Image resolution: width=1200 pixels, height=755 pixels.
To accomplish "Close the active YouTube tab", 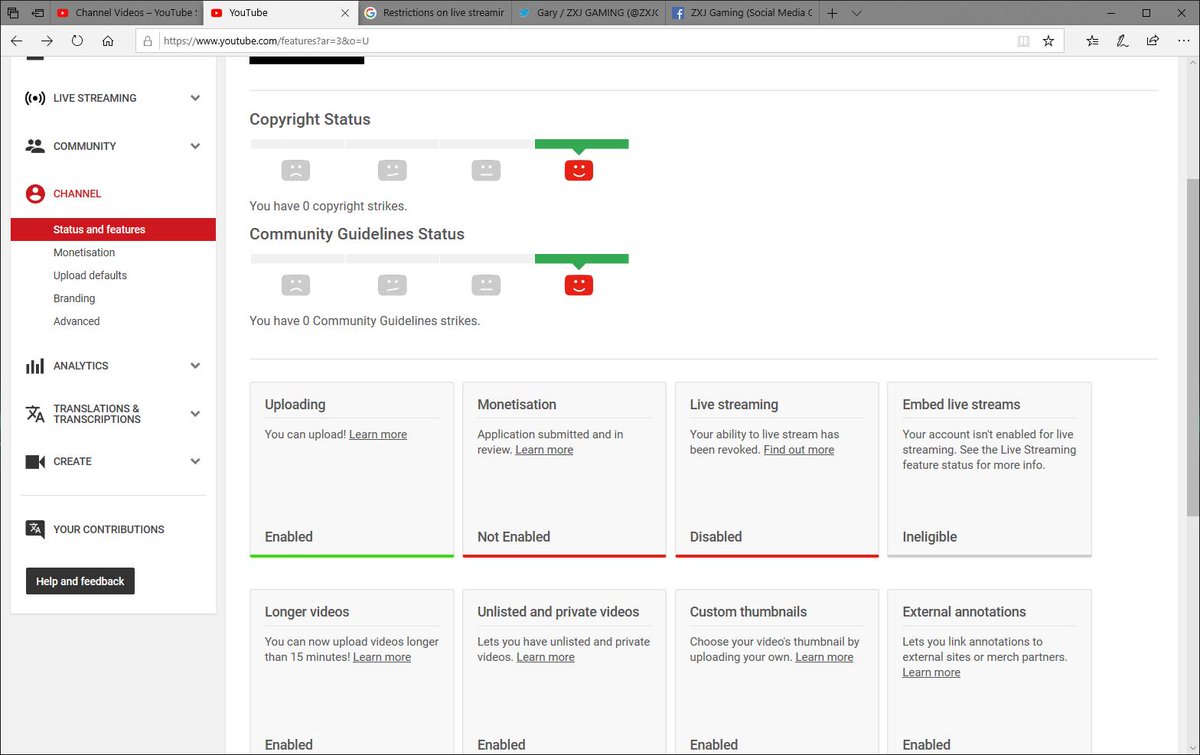I will (345, 13).
